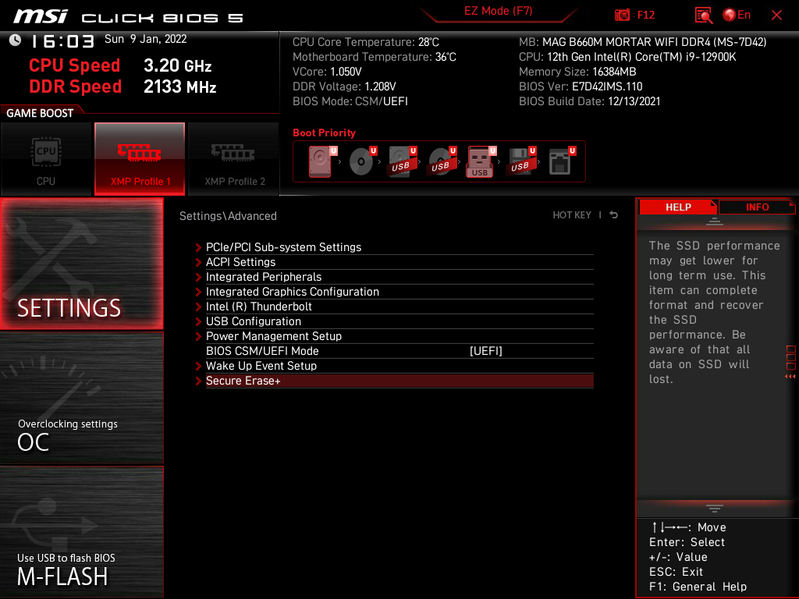The width and height of the screenshot is (799, 599).
Task: Collapse help panel with the side arrows
Action: (x=790, y=376)
